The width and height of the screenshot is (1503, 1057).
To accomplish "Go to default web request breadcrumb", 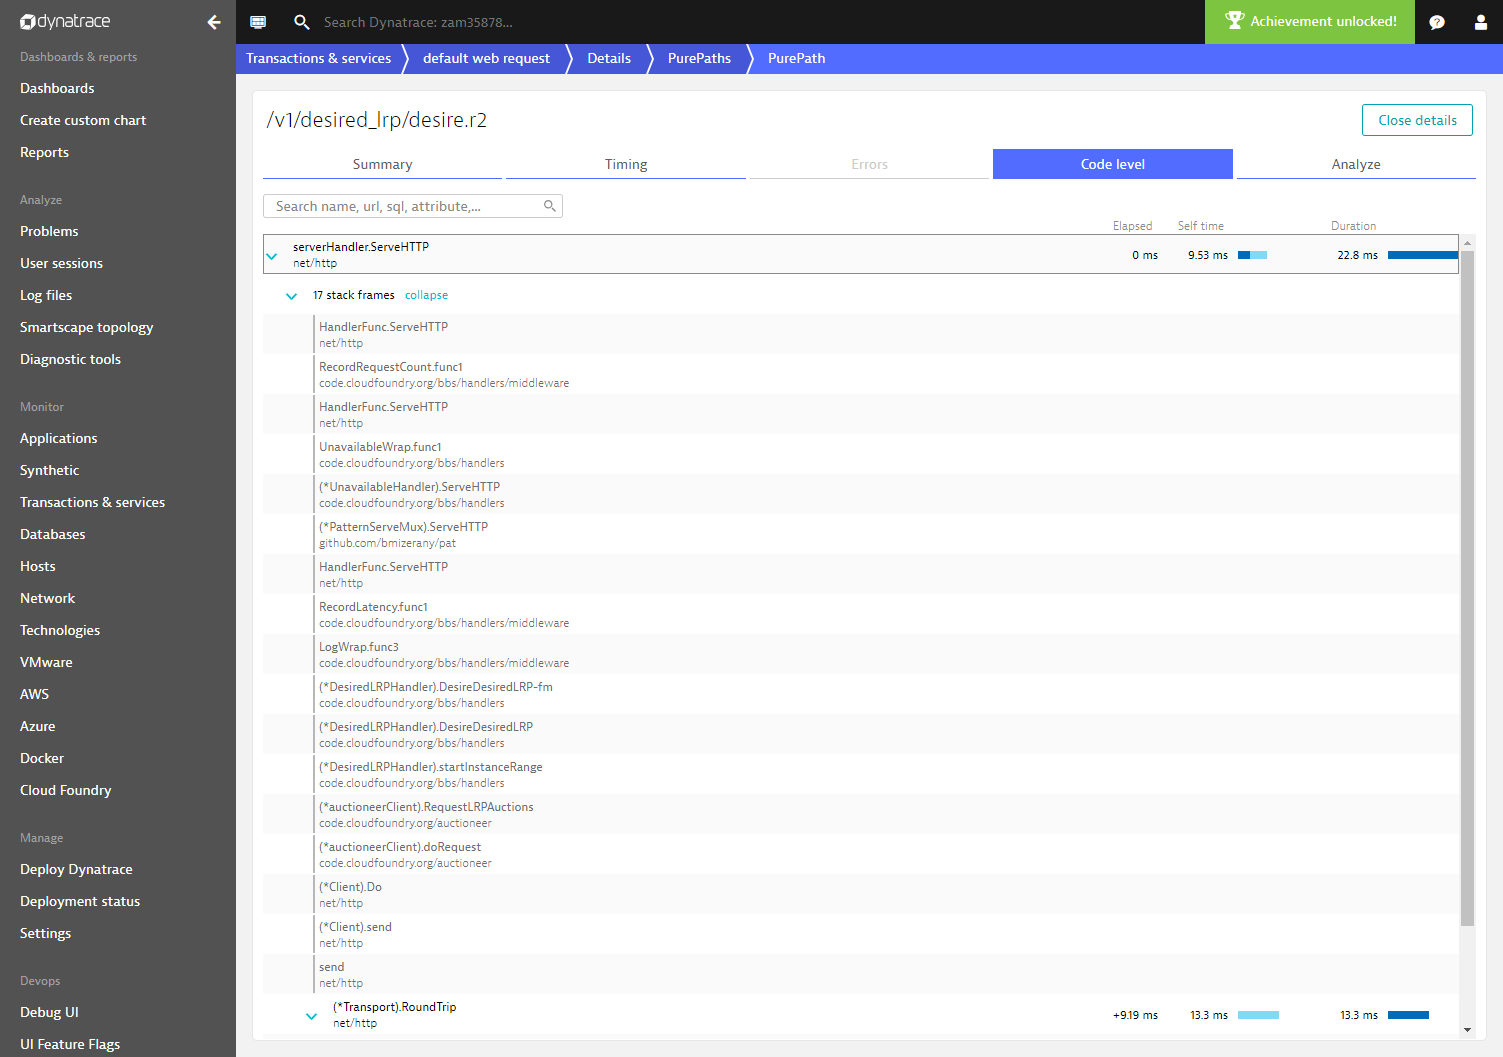I will (x=486, y=58).
